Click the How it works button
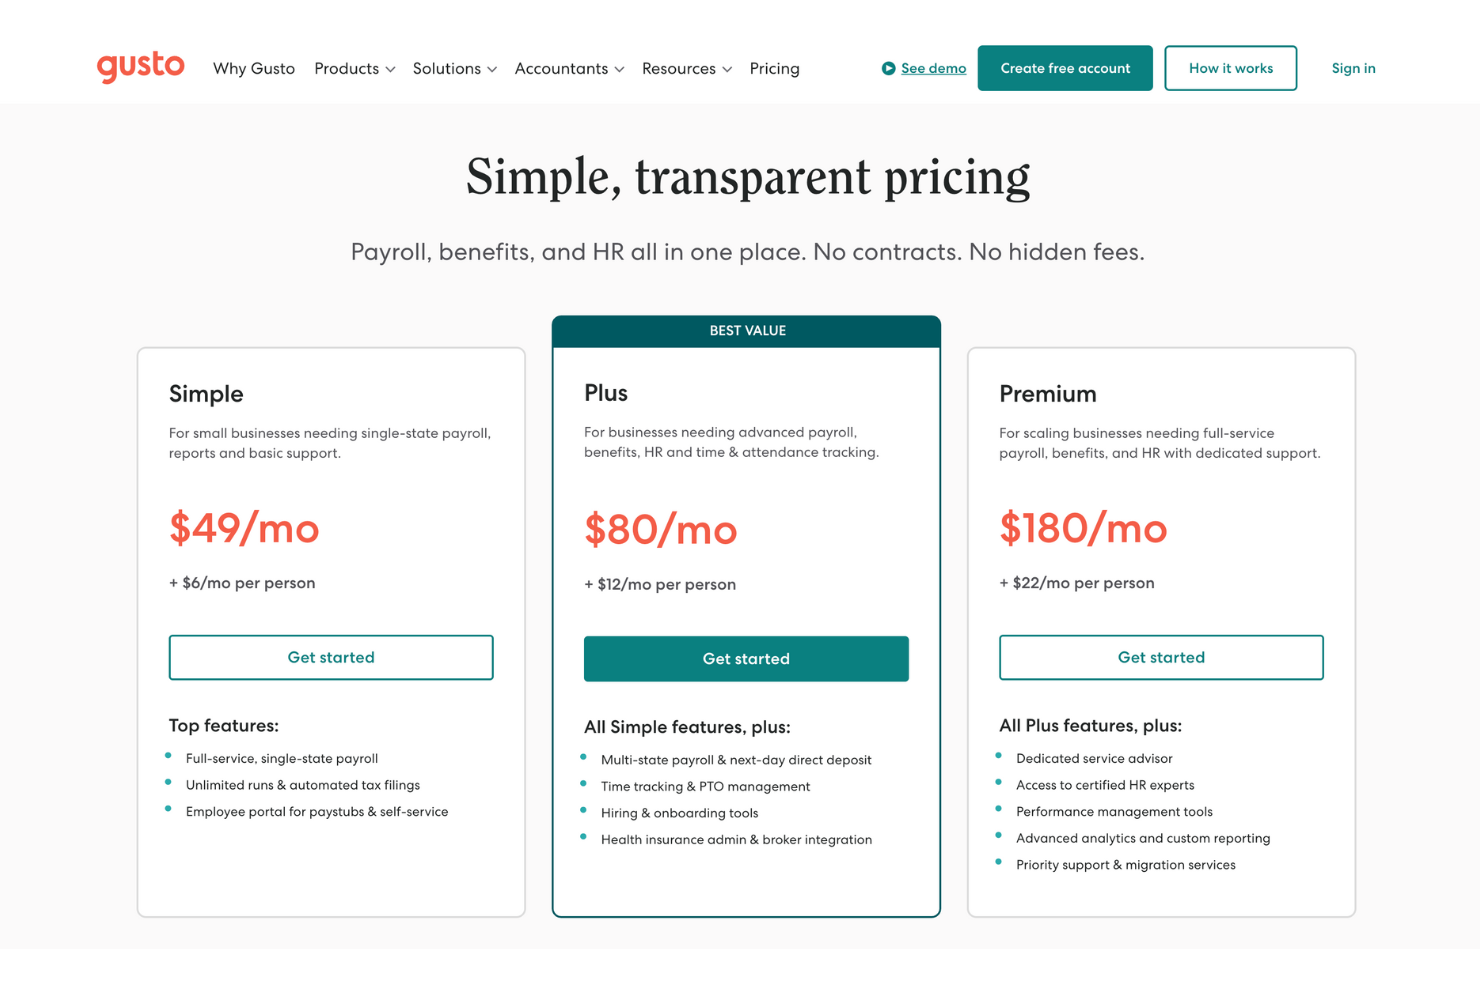This screenshot has width=1480, height=987. 1230,68
